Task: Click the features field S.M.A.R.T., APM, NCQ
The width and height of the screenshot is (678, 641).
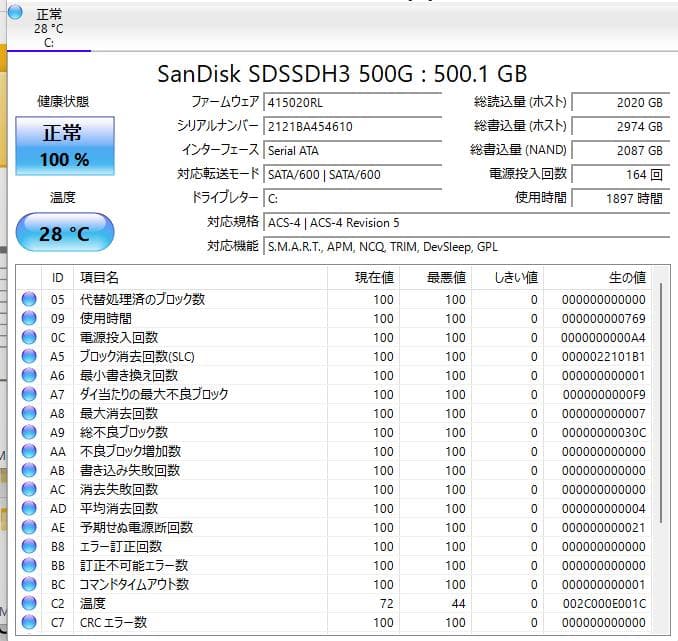Action: 467,247
